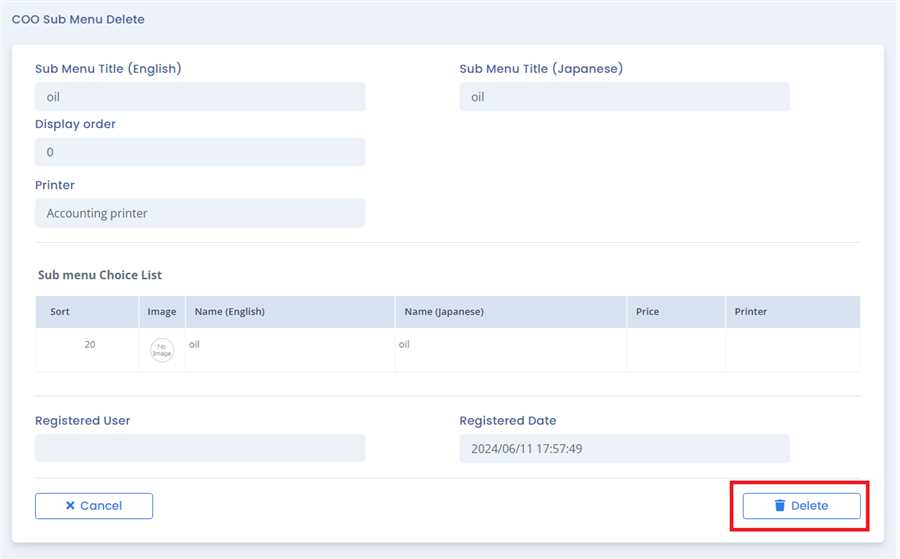Click the Accounting printer field
The height and width of the screenshot is (559, 900).
200,213
